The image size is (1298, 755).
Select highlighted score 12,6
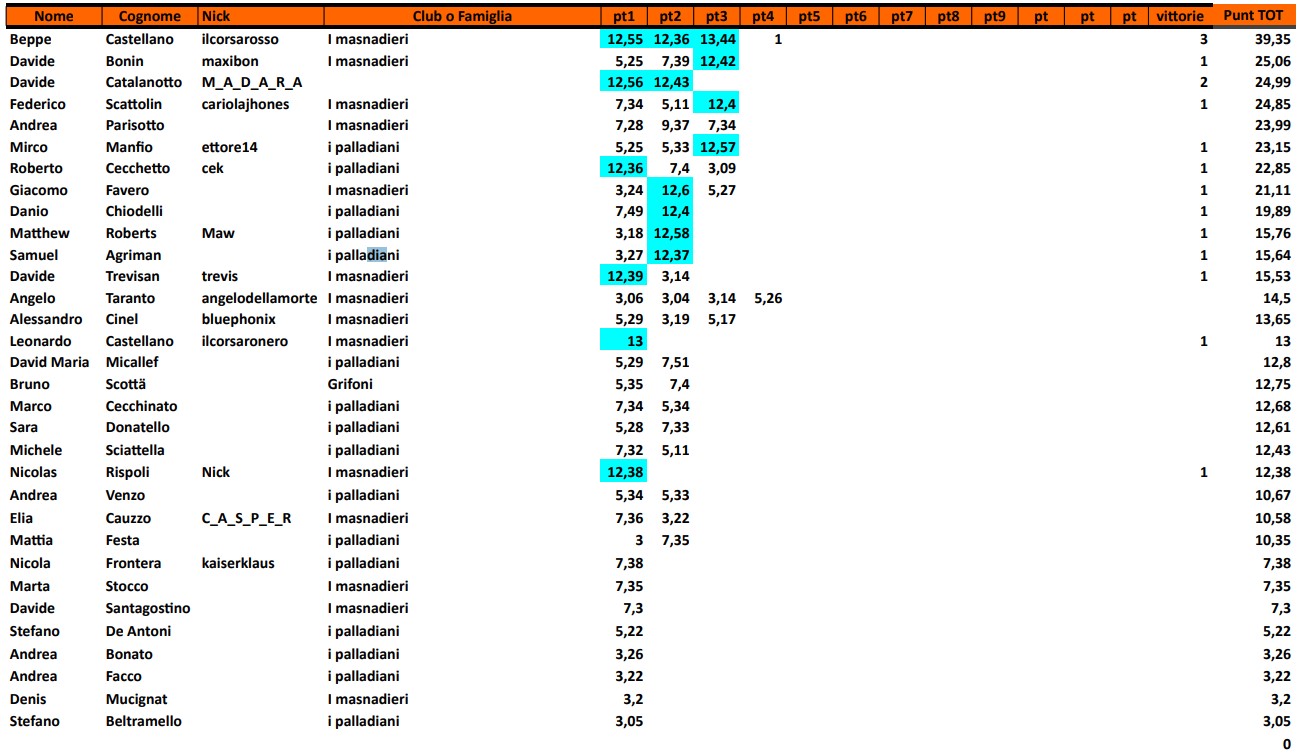tap(670, 190)
